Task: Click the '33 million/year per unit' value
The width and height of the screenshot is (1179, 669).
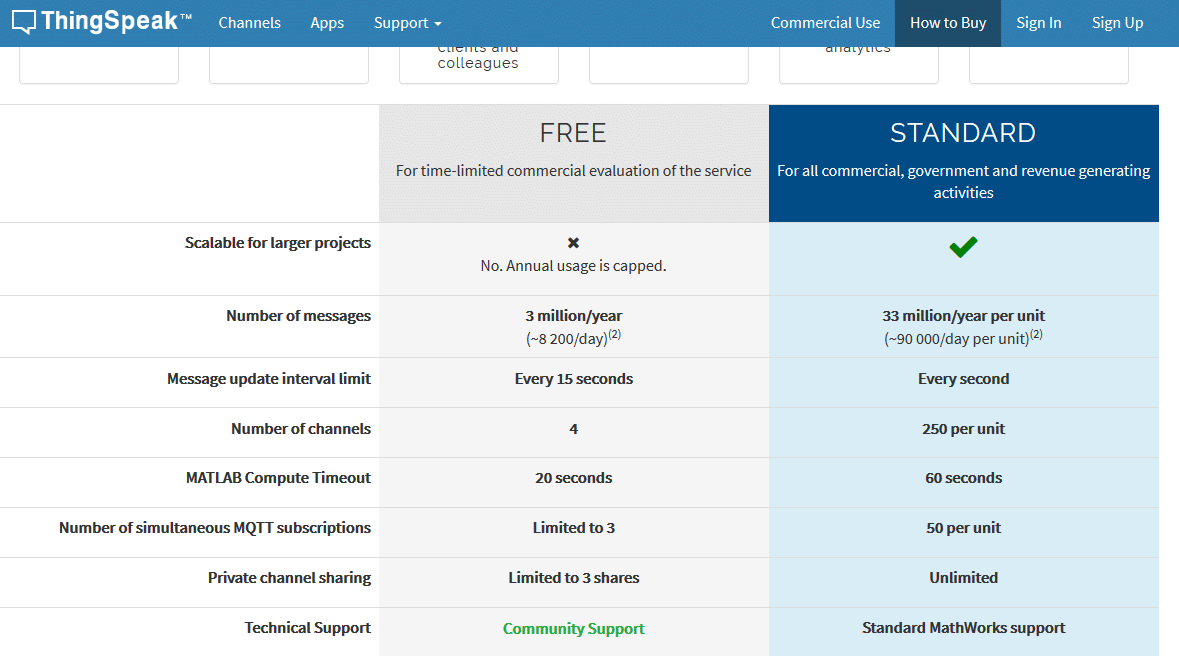Action: pyautogui.click(x=963, y=316)
